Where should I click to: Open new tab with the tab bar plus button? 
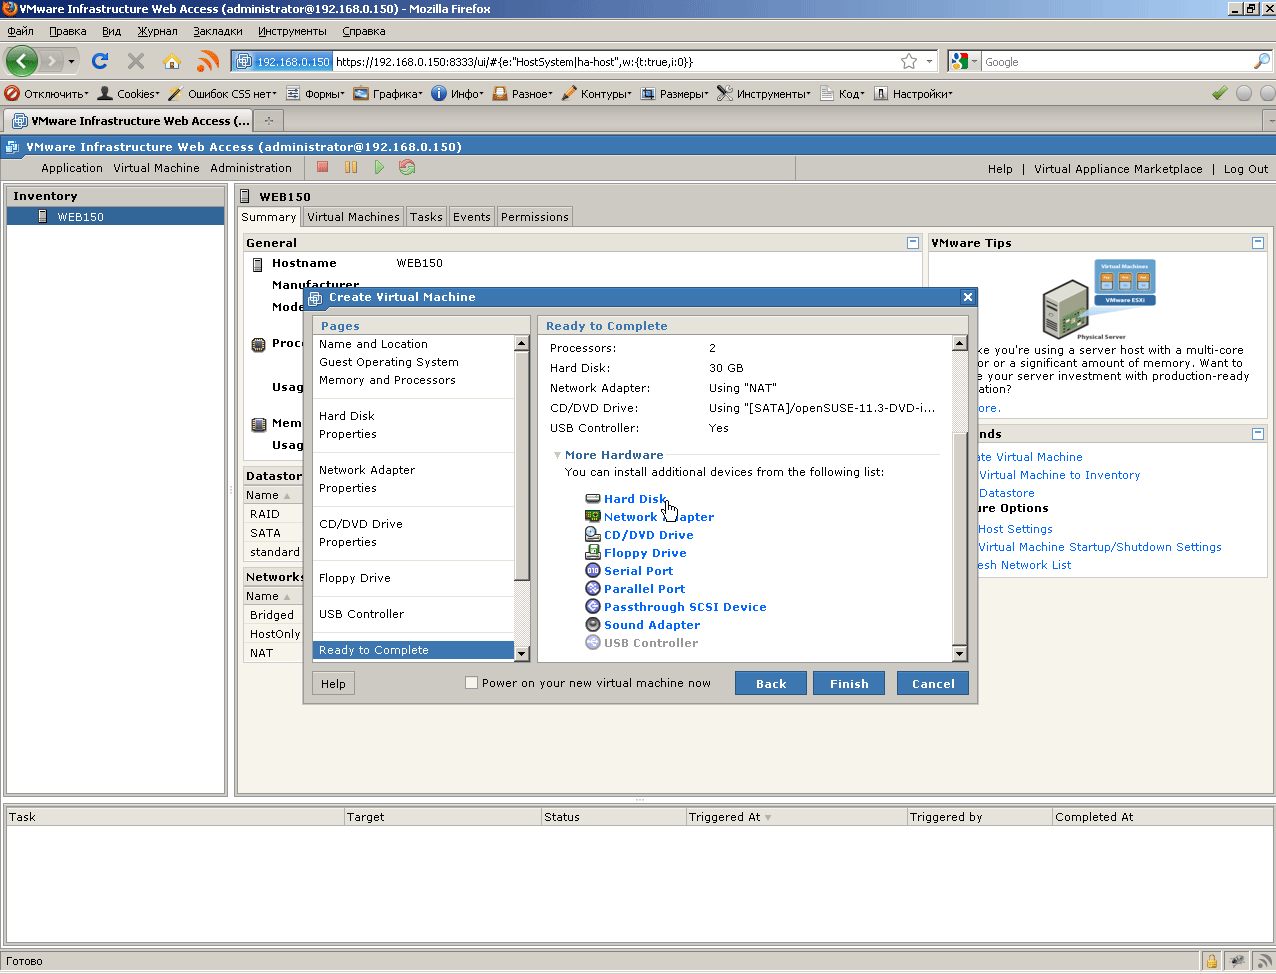coord(268,121)
